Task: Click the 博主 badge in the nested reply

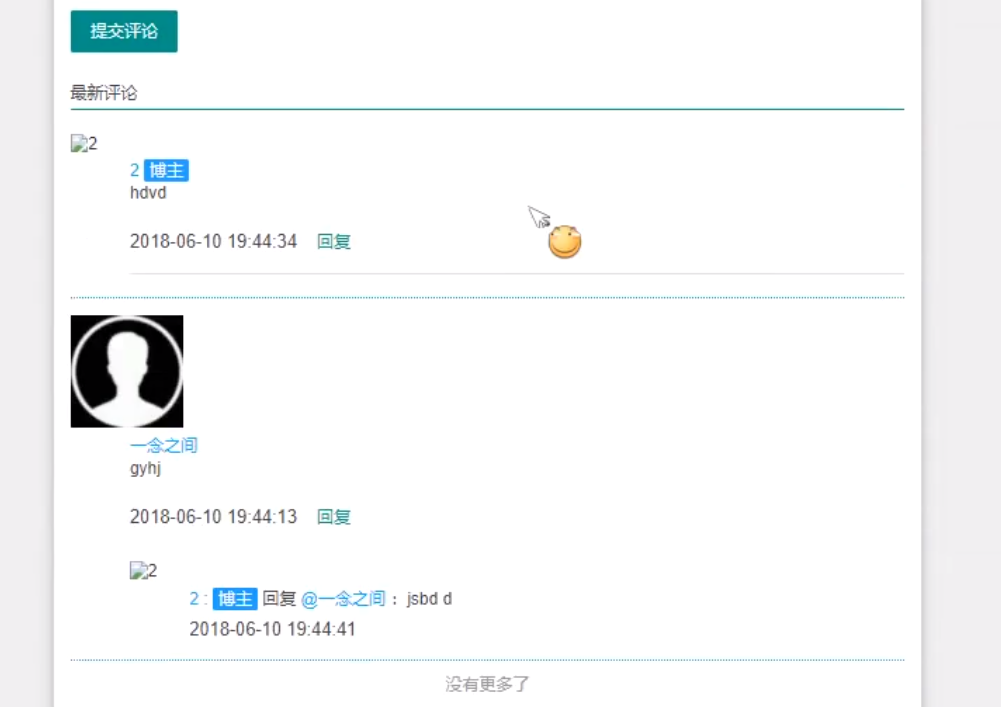Action: coord(235,599)
